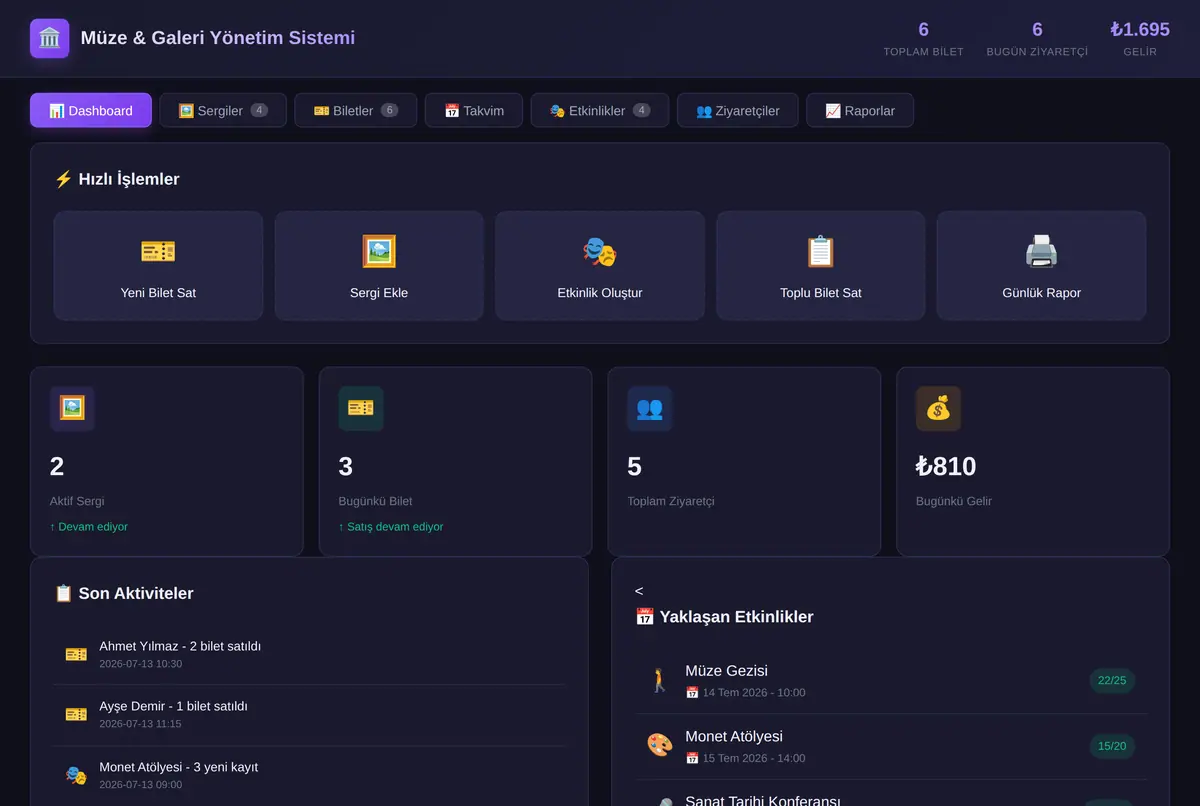
Task: Switch to the Sergiler tab
Action: (223, 110)
